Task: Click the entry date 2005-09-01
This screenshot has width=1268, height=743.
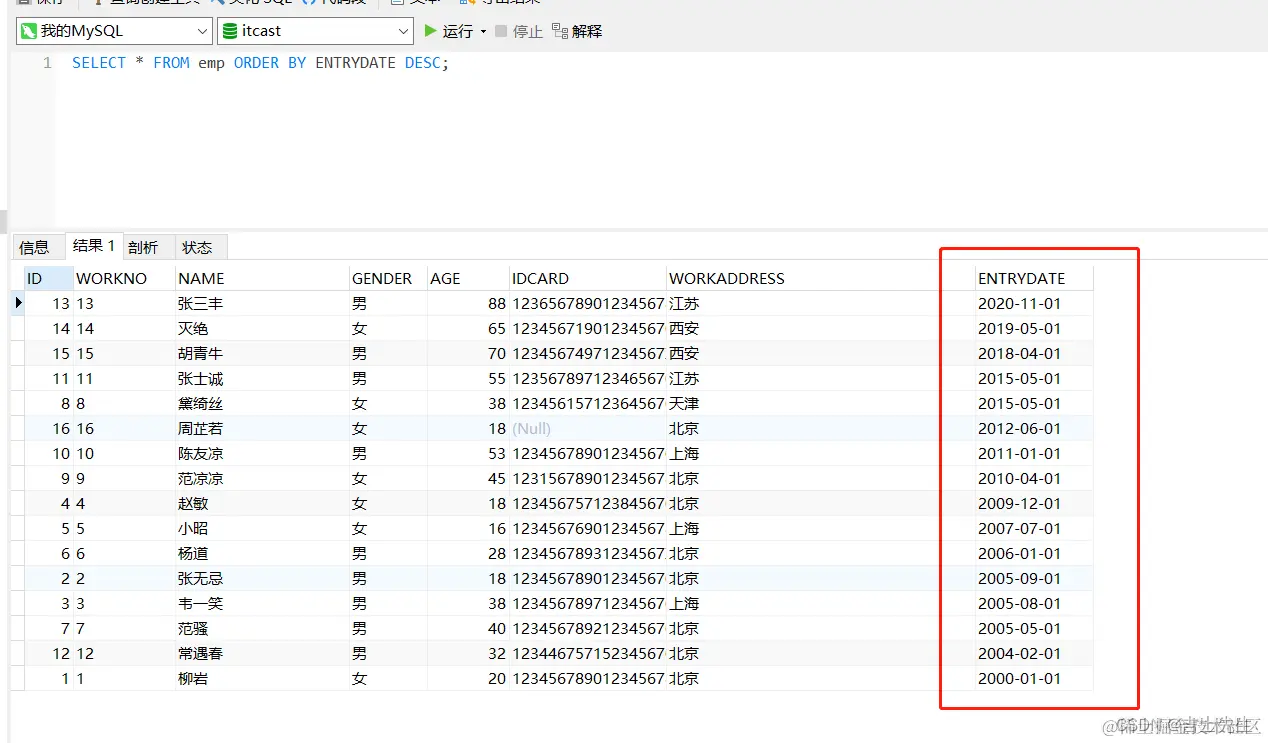Action: click(x=1034, y=578)
